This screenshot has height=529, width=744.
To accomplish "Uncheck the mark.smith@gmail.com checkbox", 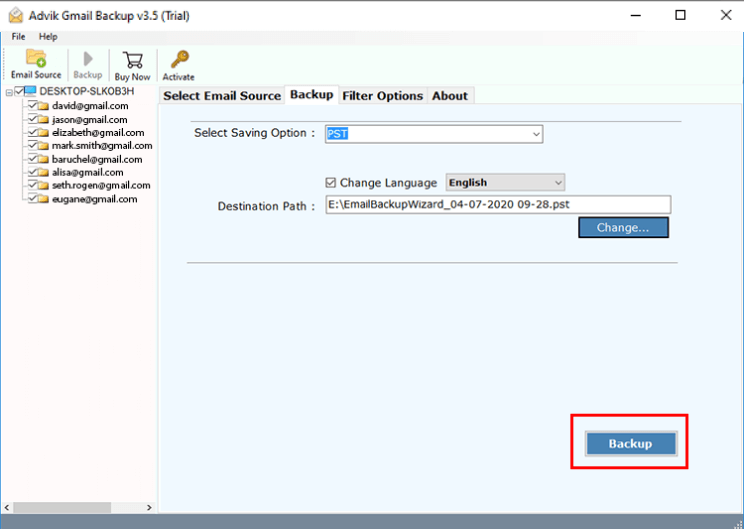I will pyautogui.click(x=32, y=145).
